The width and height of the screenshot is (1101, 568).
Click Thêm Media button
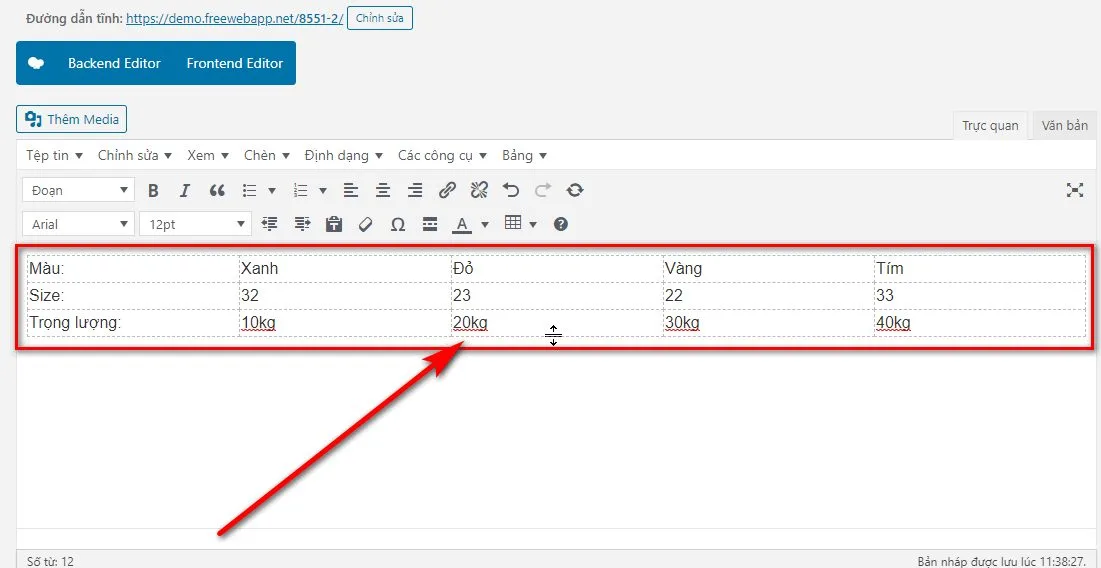[x=72, y=119]
